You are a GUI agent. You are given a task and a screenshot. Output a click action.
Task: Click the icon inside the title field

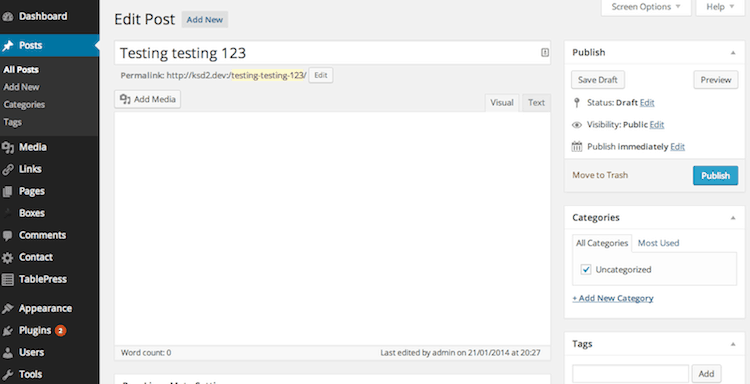(x=545, y=53)
